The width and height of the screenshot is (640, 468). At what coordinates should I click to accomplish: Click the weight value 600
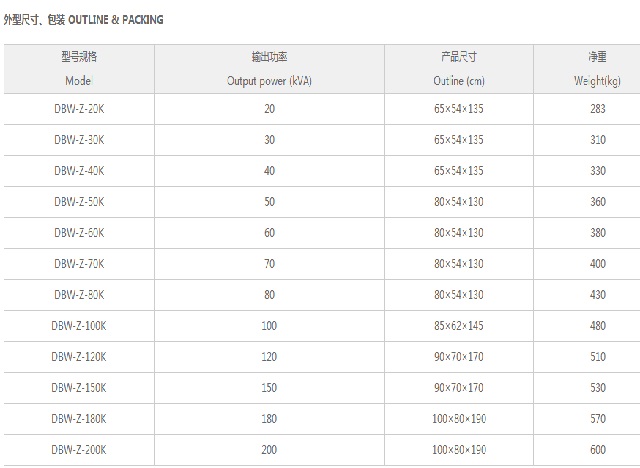598,450
